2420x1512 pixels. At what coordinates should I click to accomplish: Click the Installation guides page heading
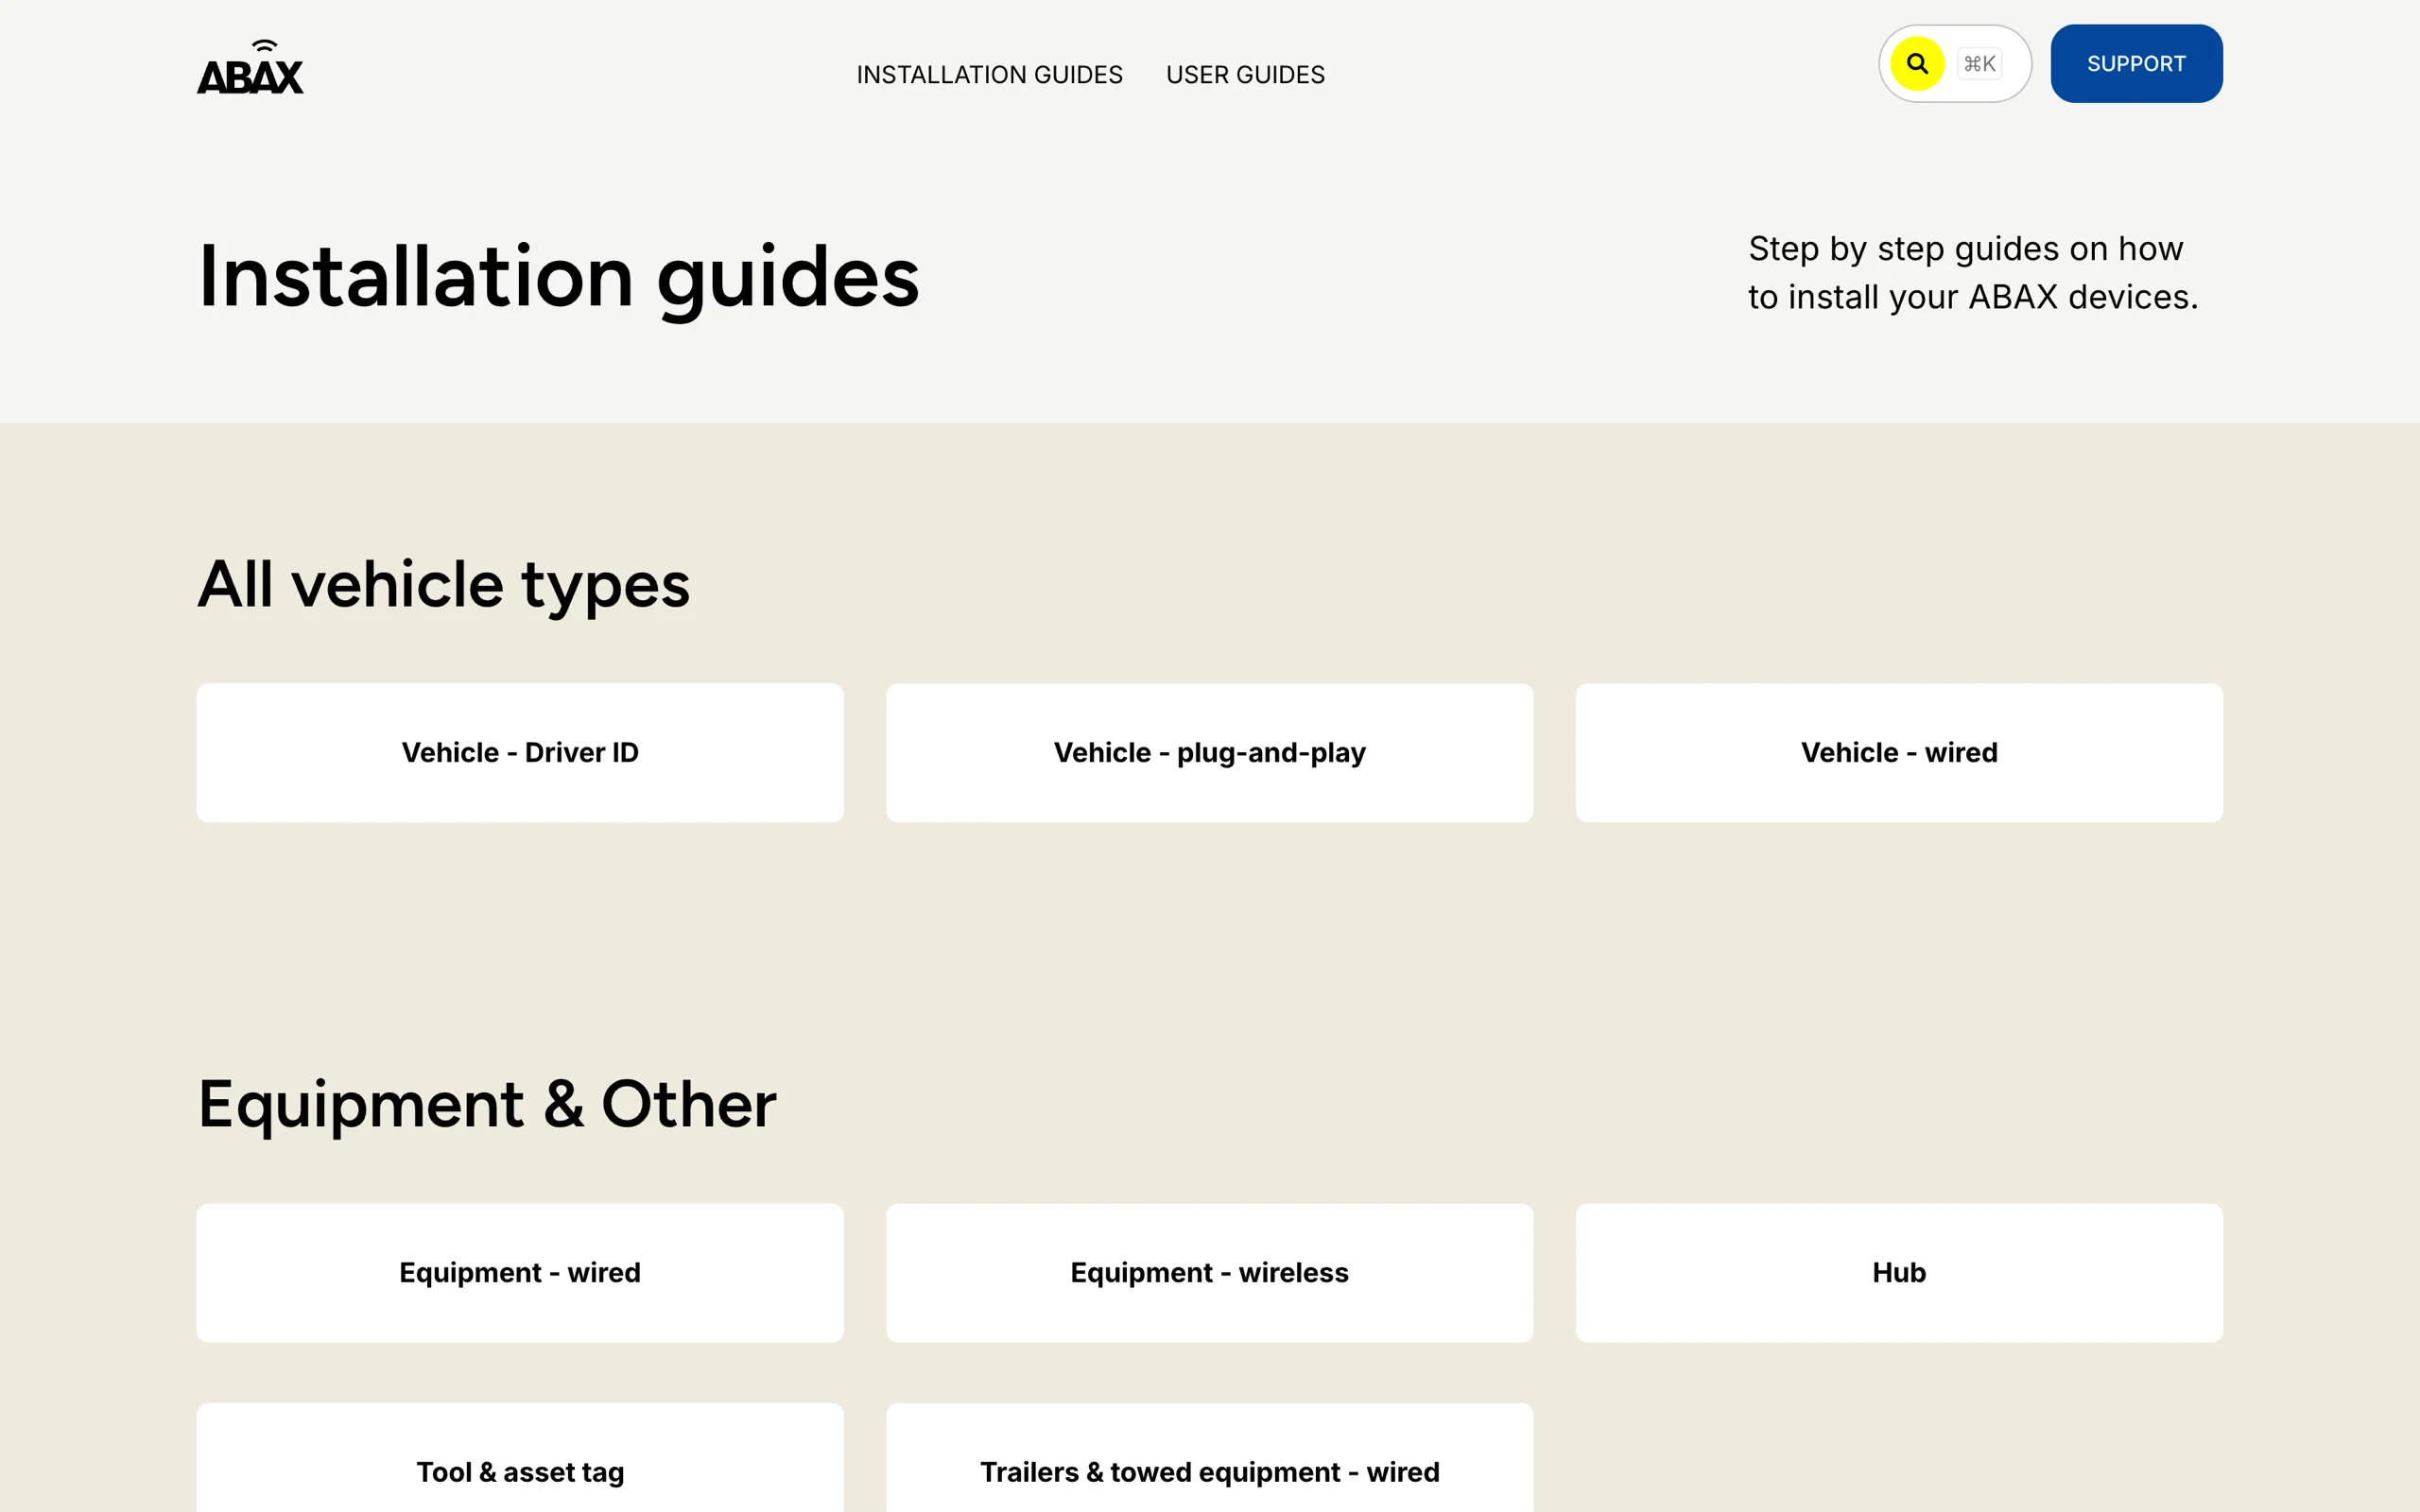coord(558,278)
